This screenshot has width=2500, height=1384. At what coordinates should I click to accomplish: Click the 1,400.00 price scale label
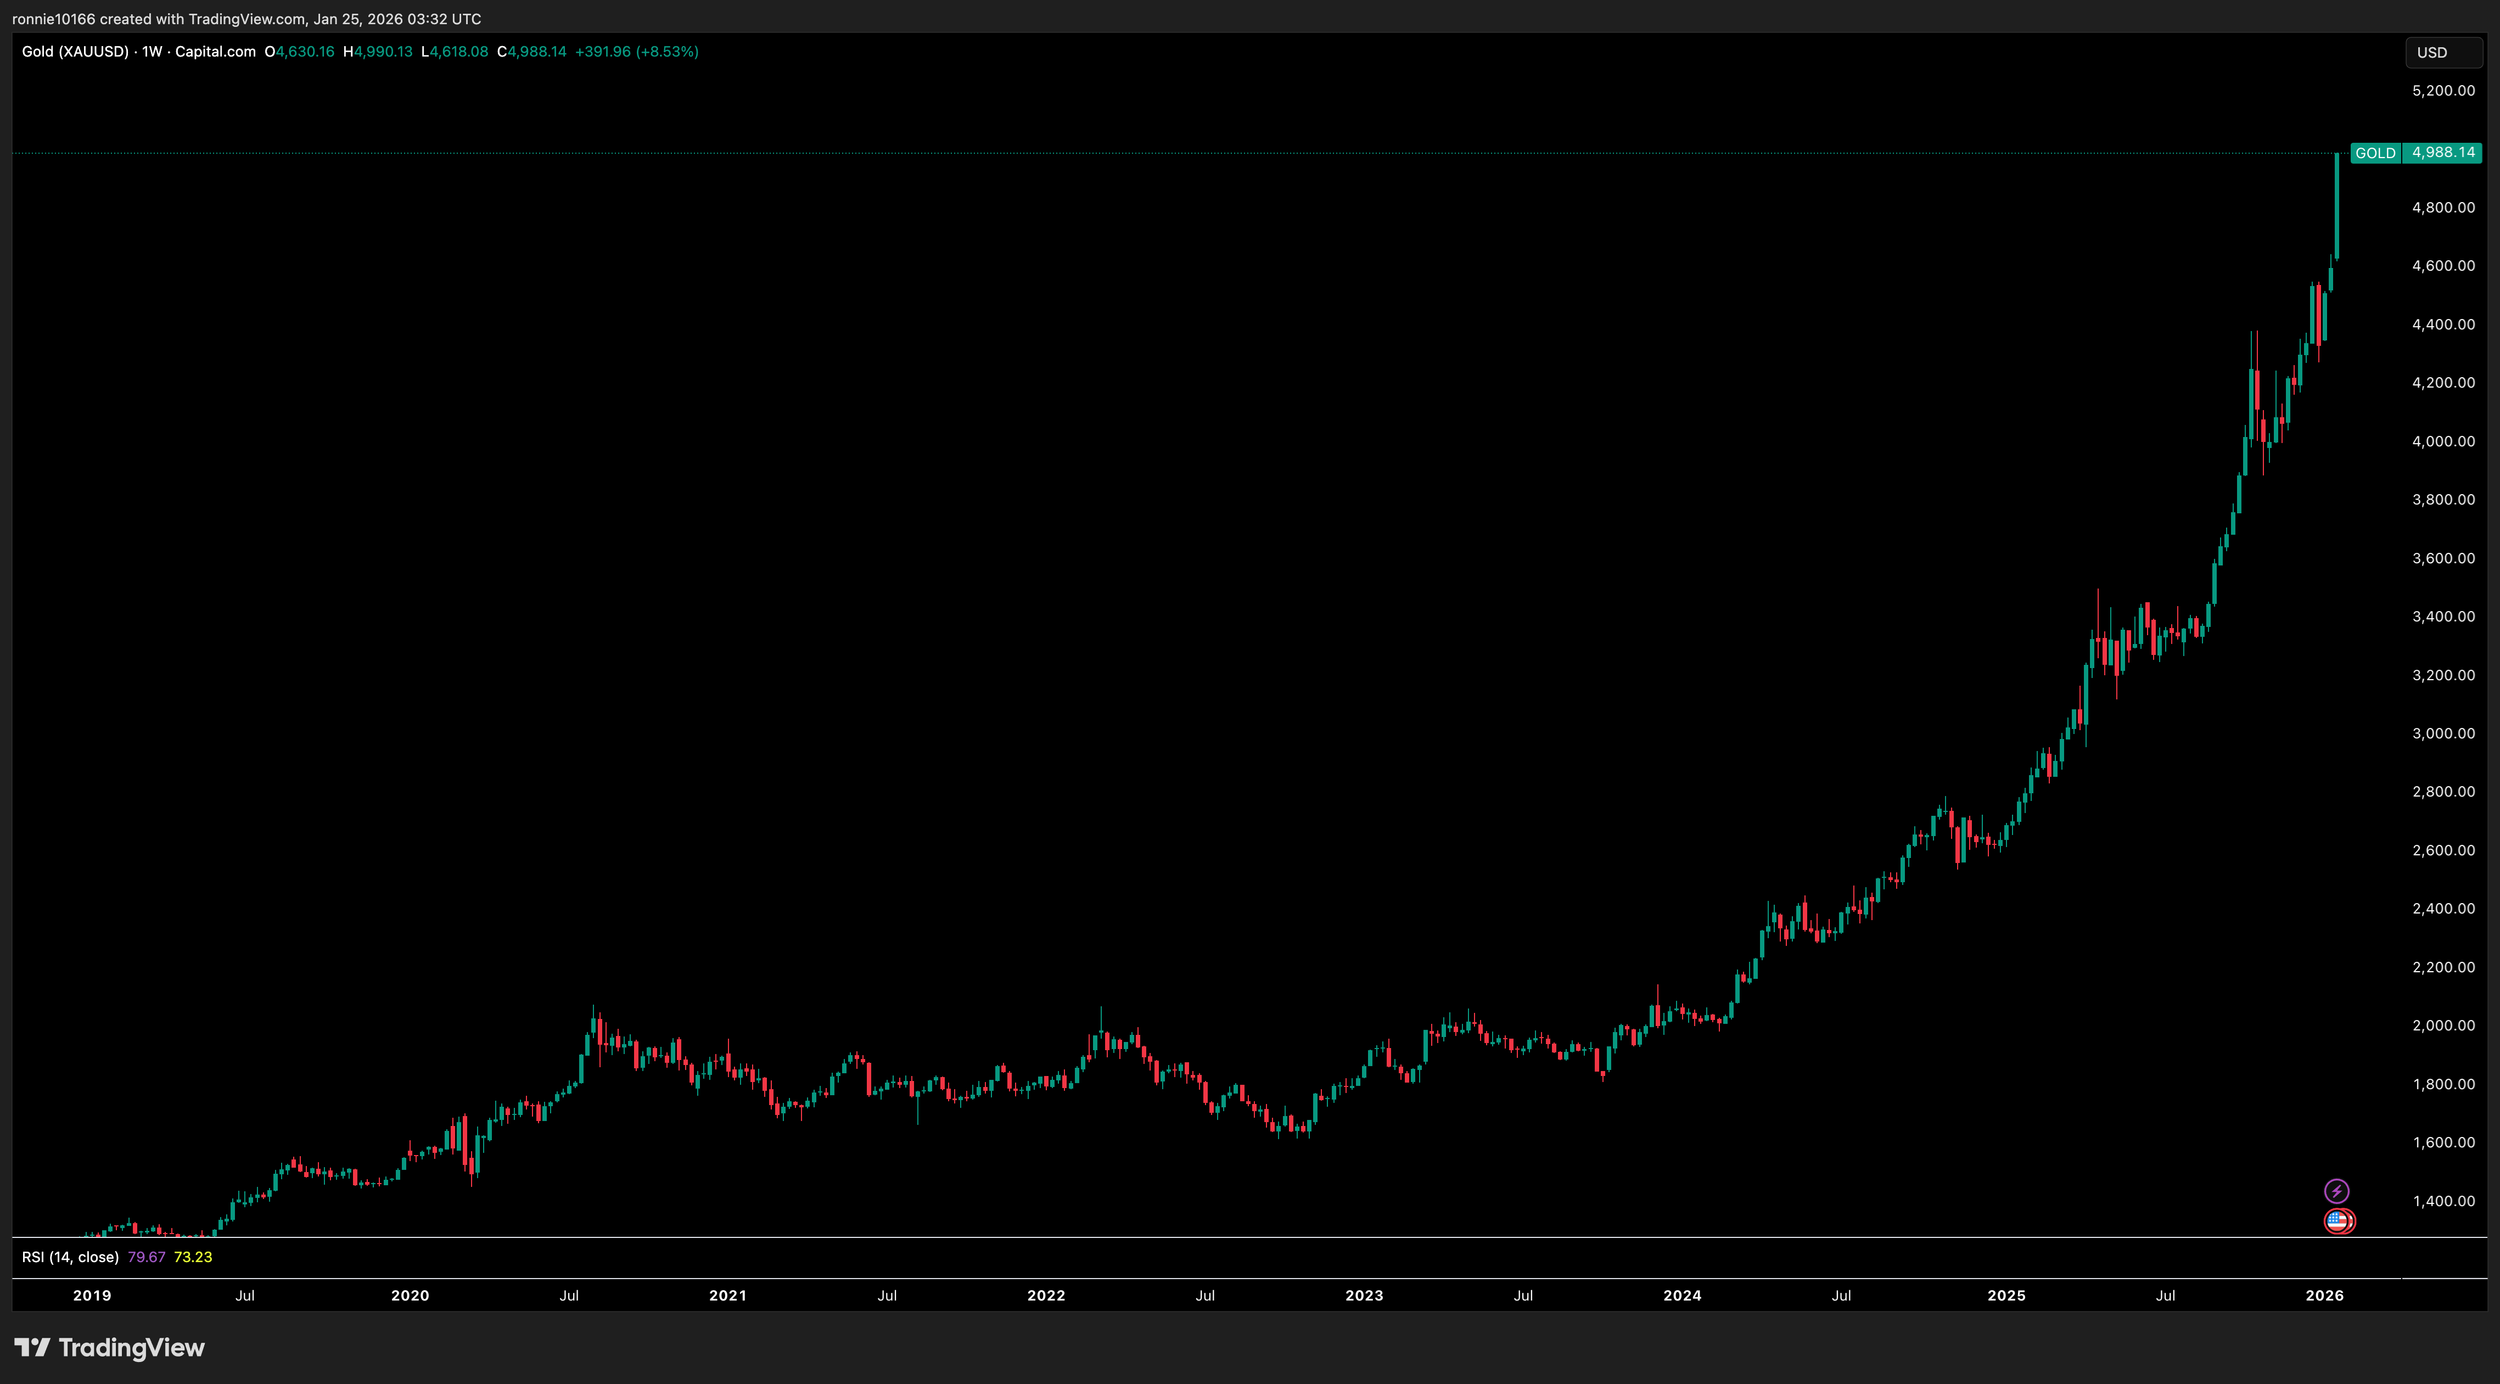(x=2443, y=1201)
